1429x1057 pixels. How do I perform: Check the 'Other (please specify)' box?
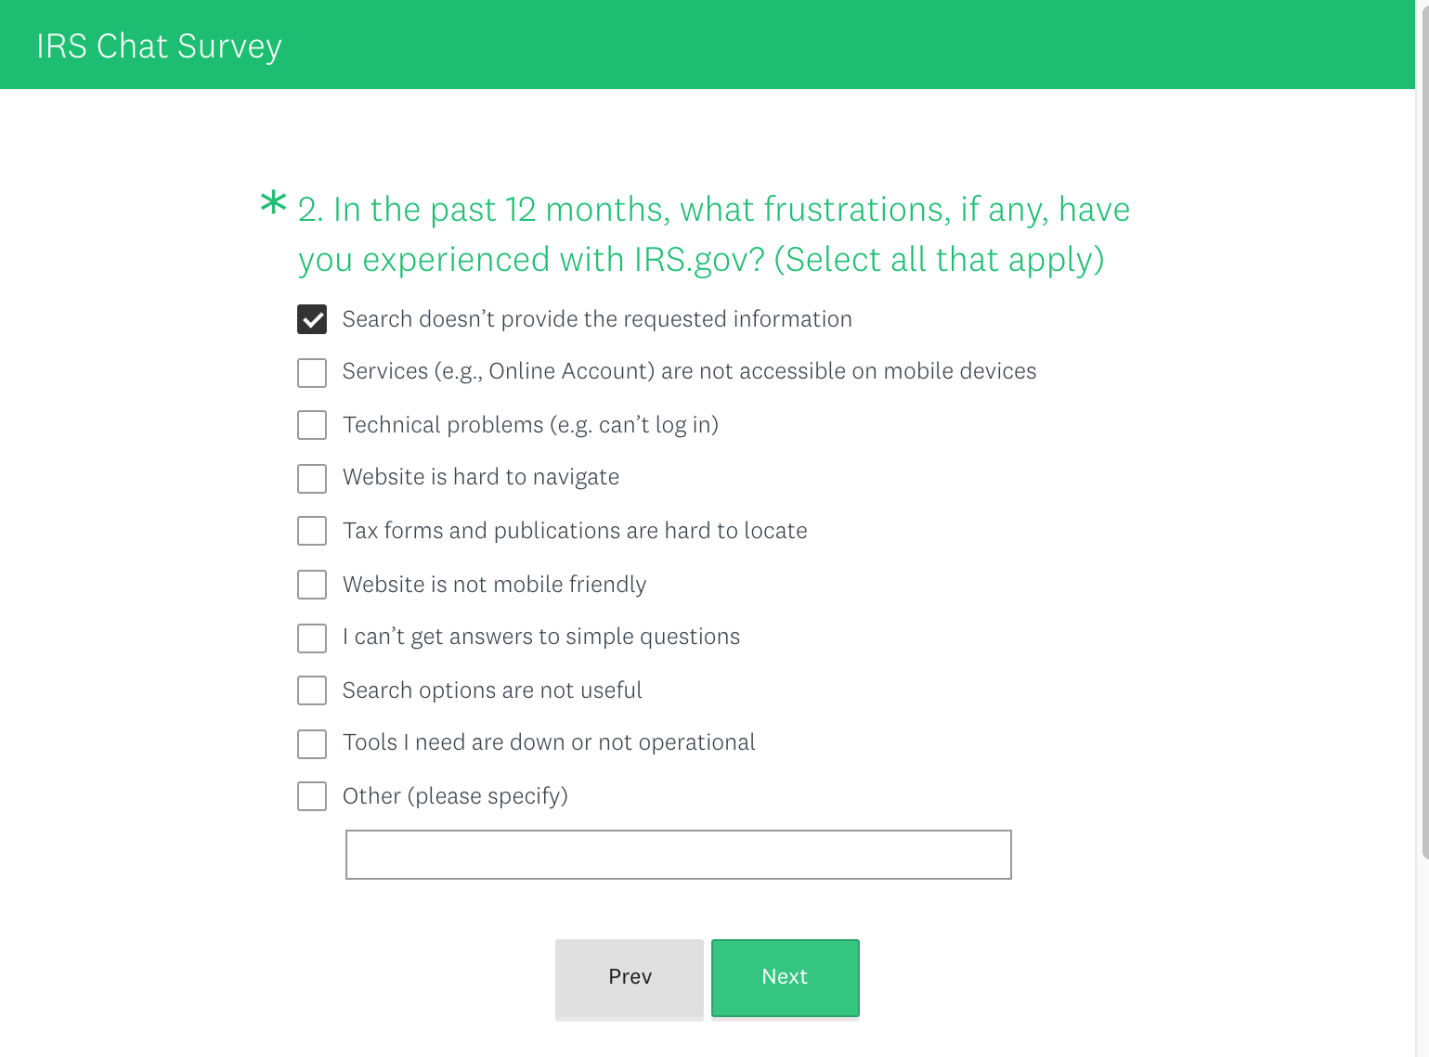tap(312, 796)
